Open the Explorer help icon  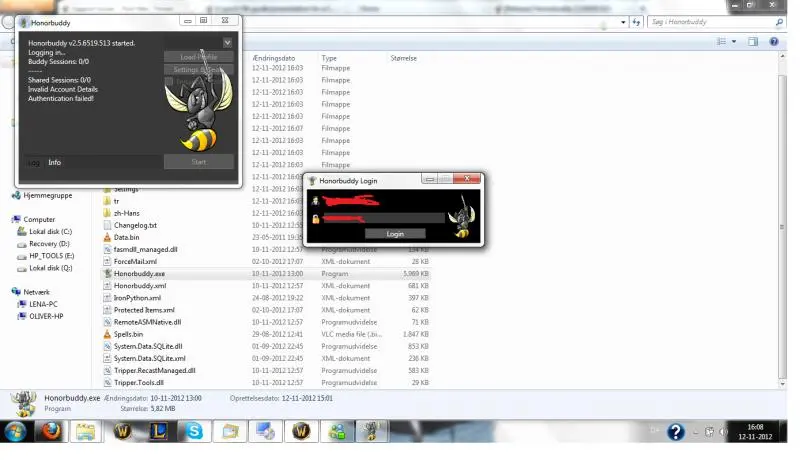pos(774,41)
